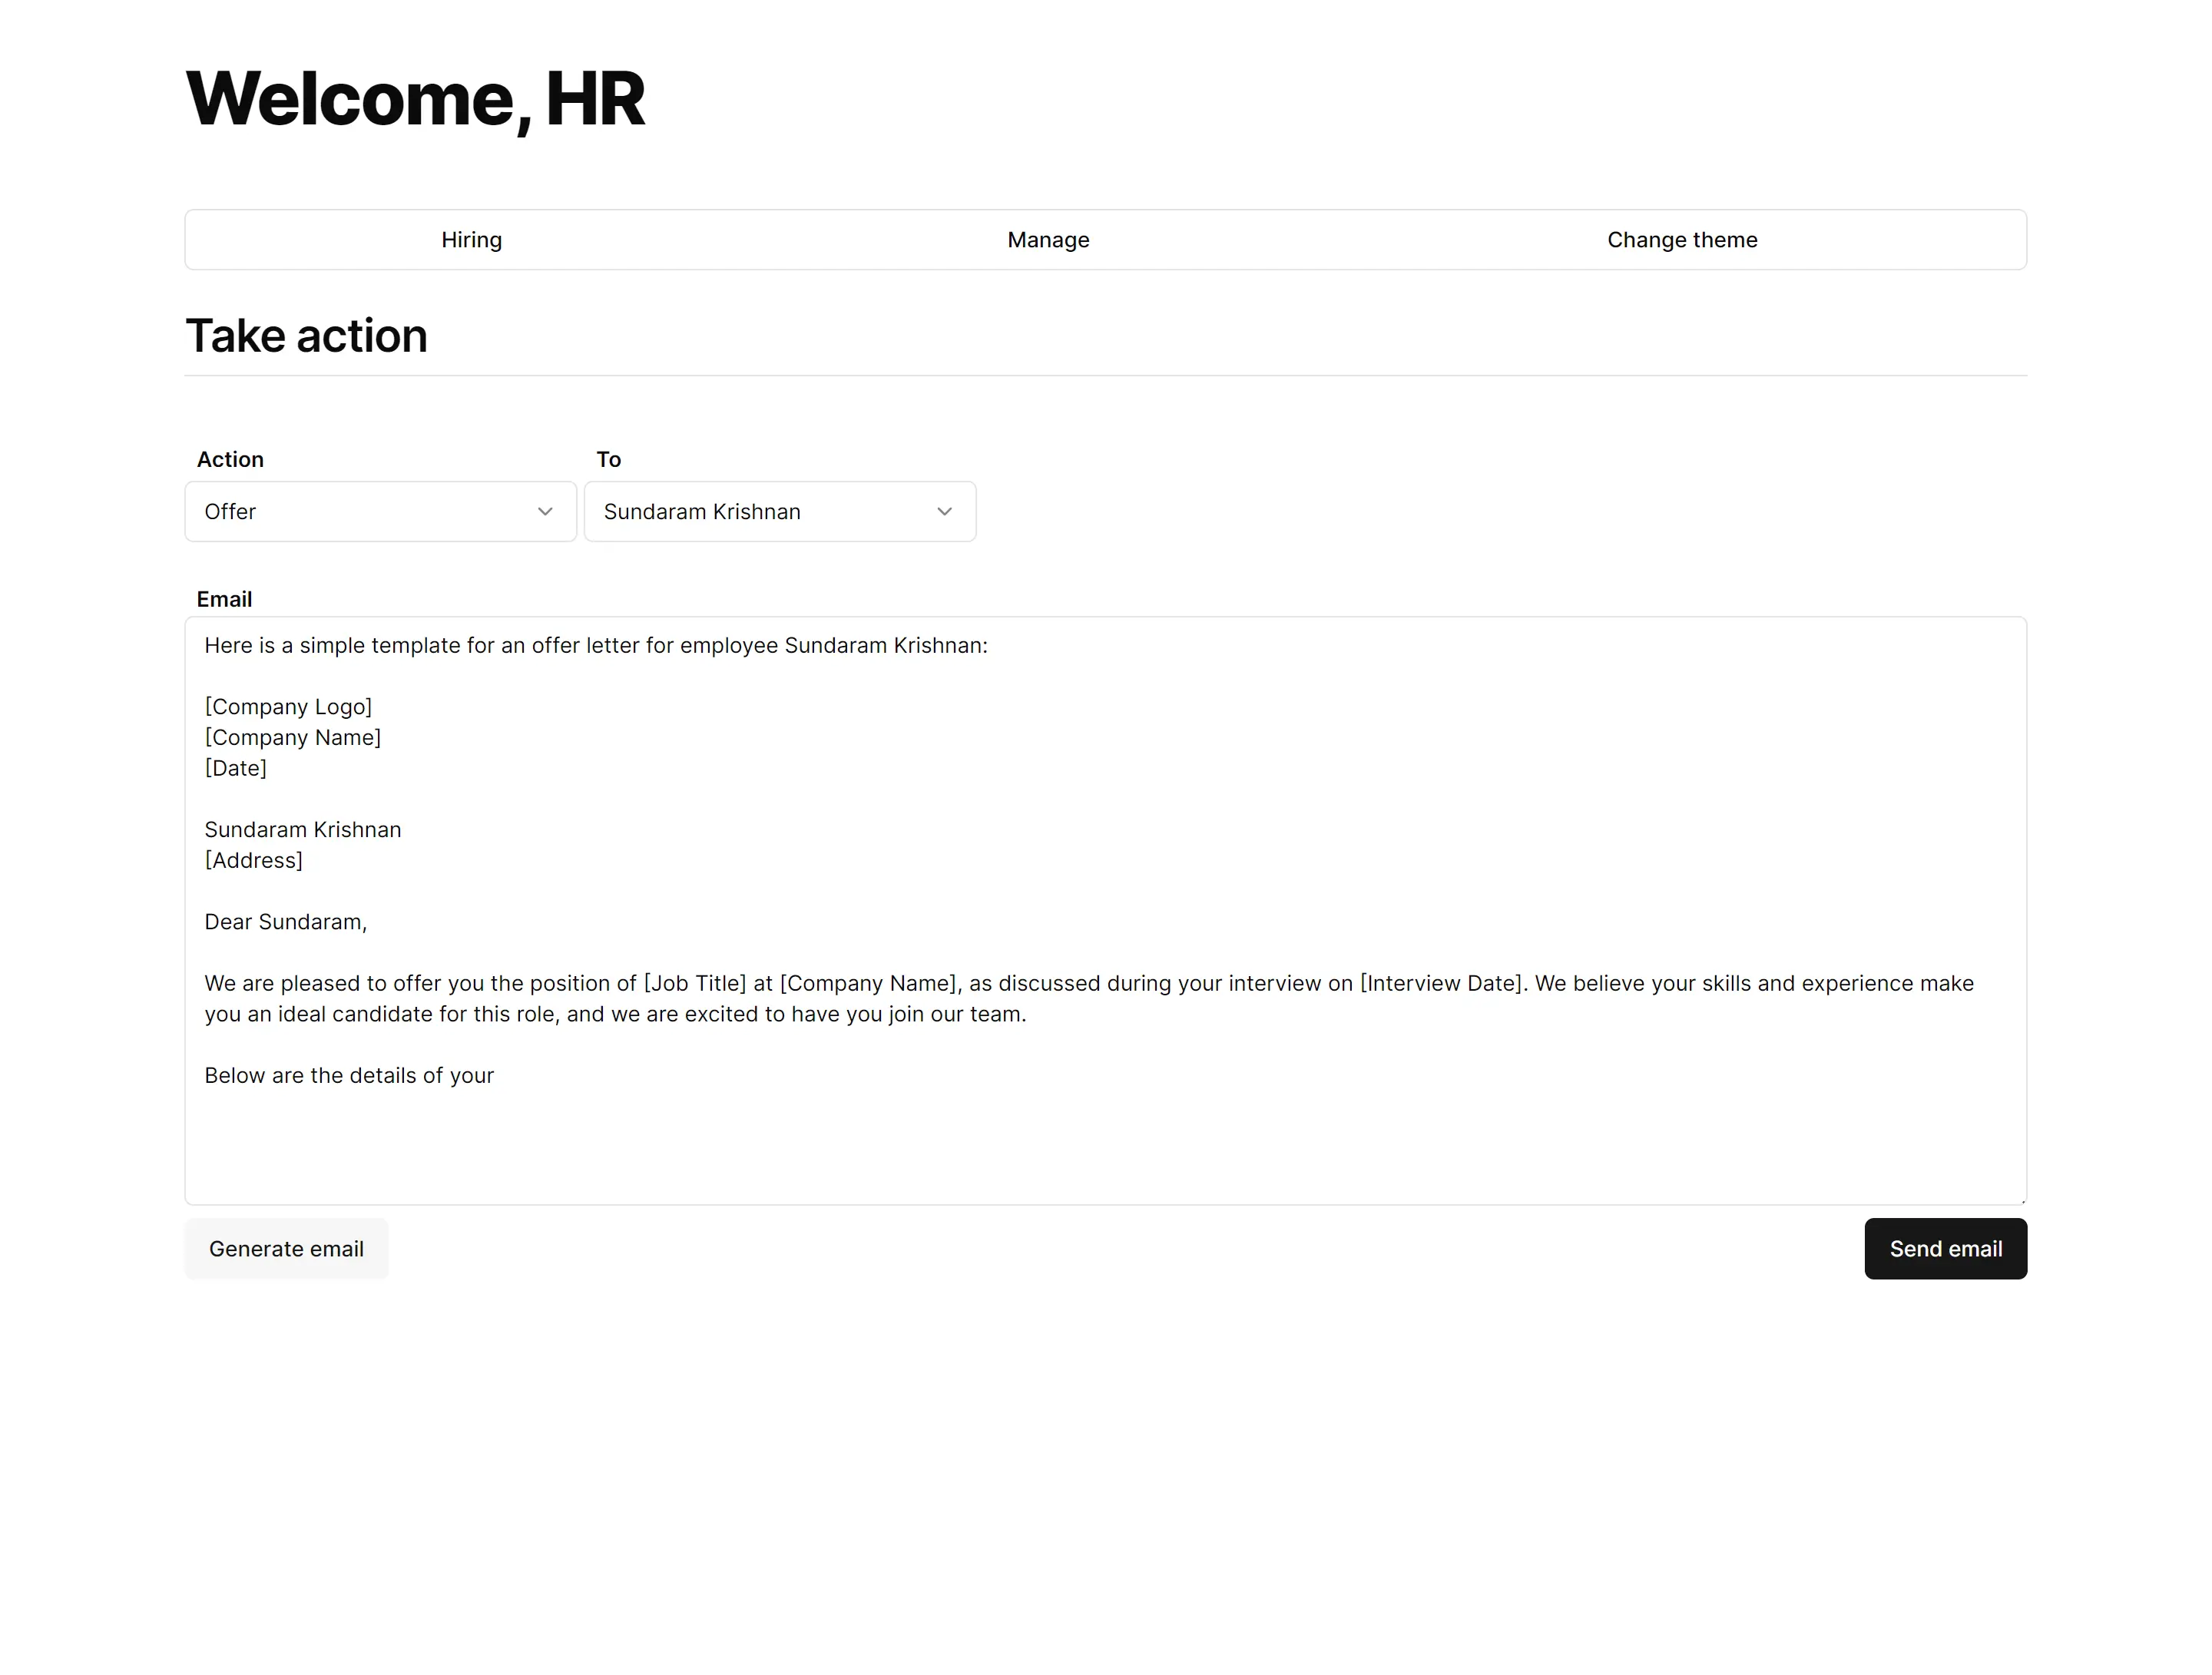Place cursor on [Company Logo] line

(x=288, y=707)
